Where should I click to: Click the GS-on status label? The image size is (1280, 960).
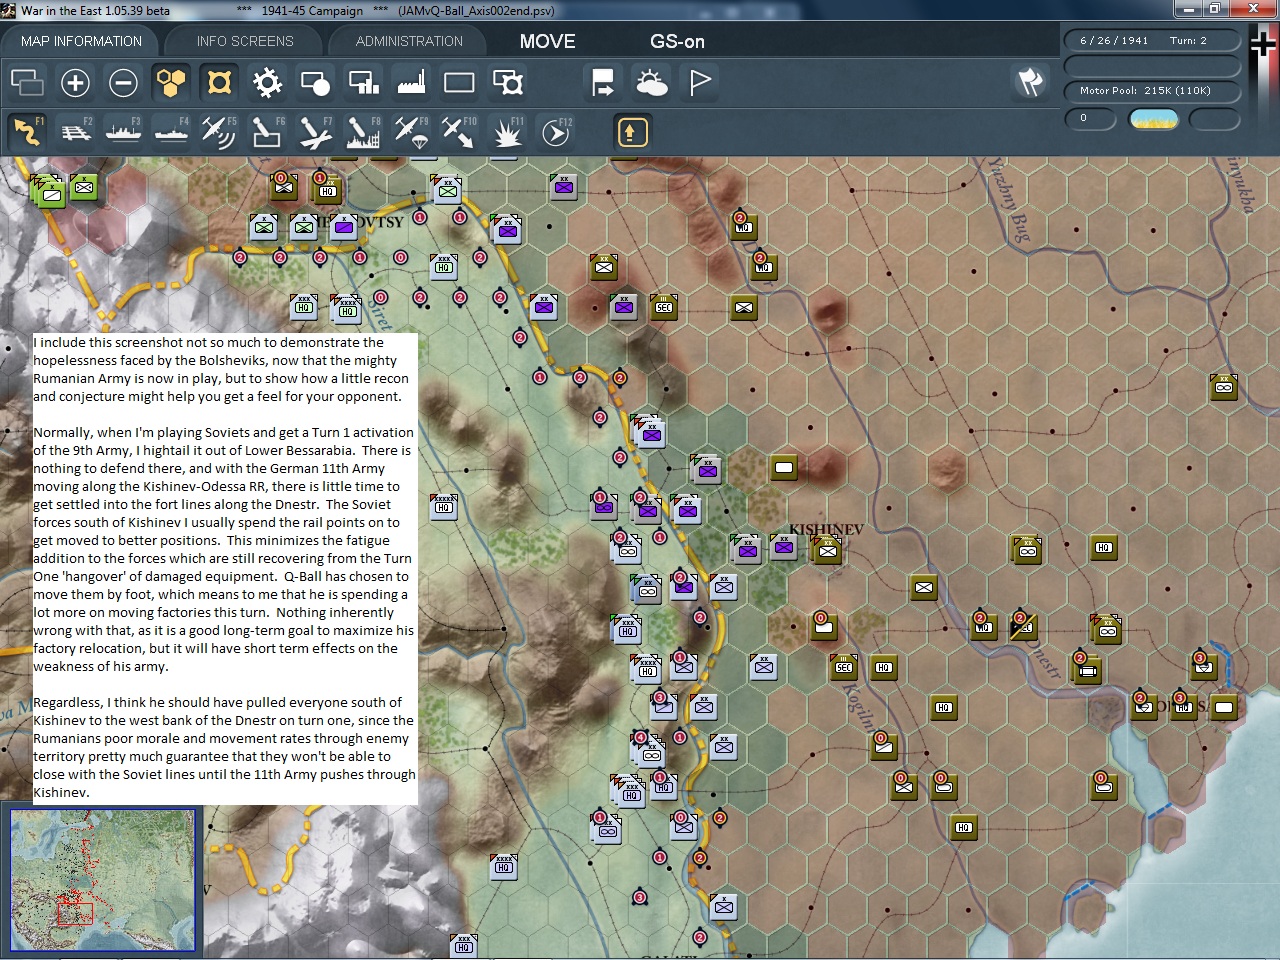(677, 42)
